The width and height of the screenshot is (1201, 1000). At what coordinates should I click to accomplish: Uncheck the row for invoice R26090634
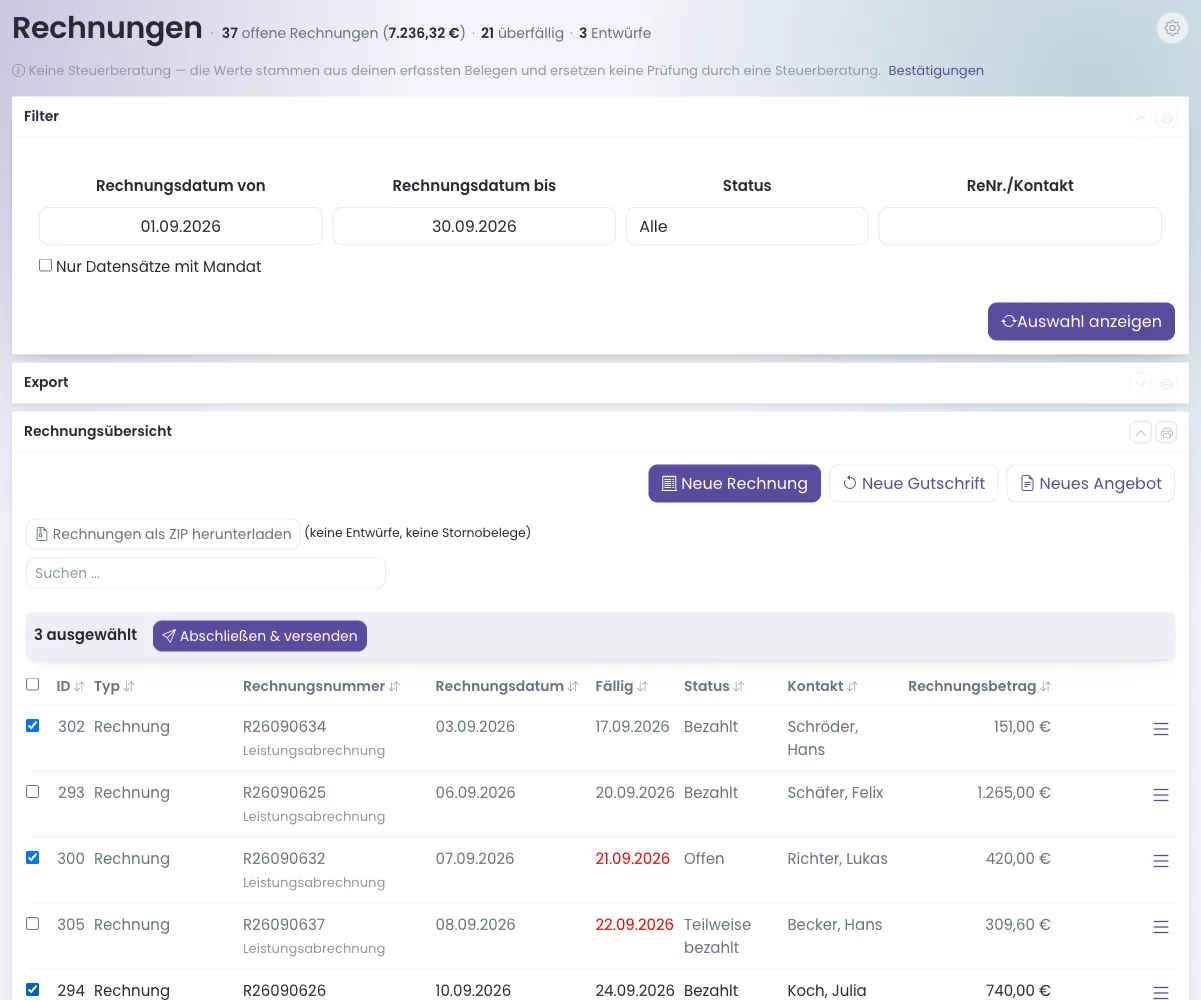tap(32, 726)
